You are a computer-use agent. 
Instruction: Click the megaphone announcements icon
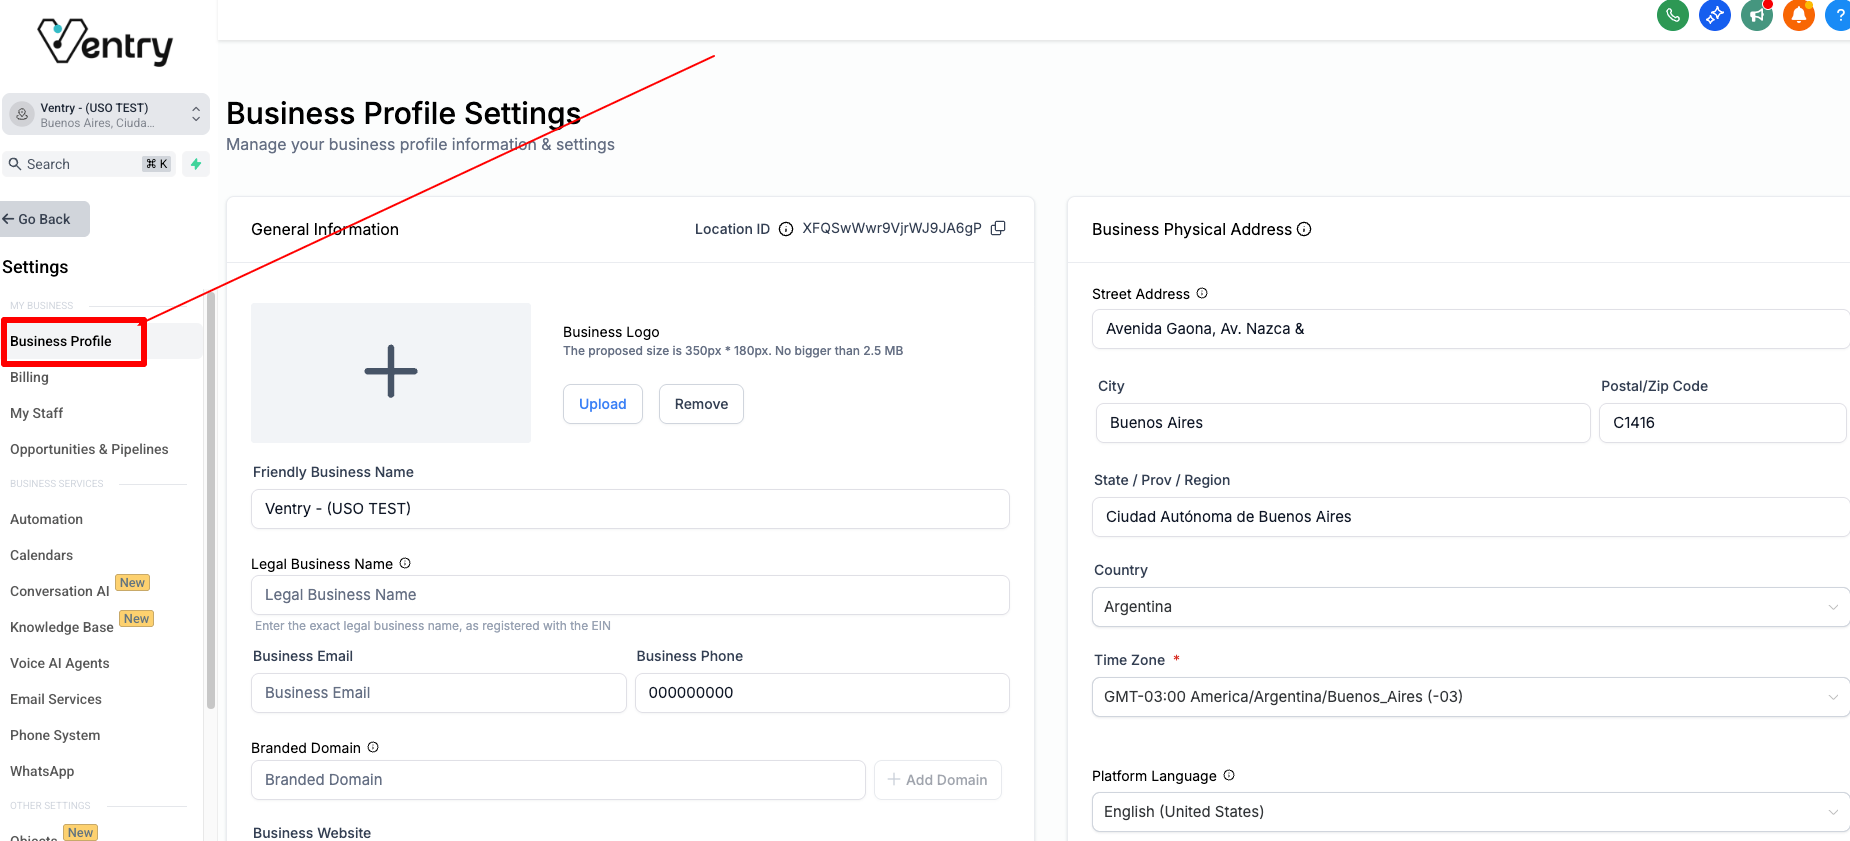1756,16
